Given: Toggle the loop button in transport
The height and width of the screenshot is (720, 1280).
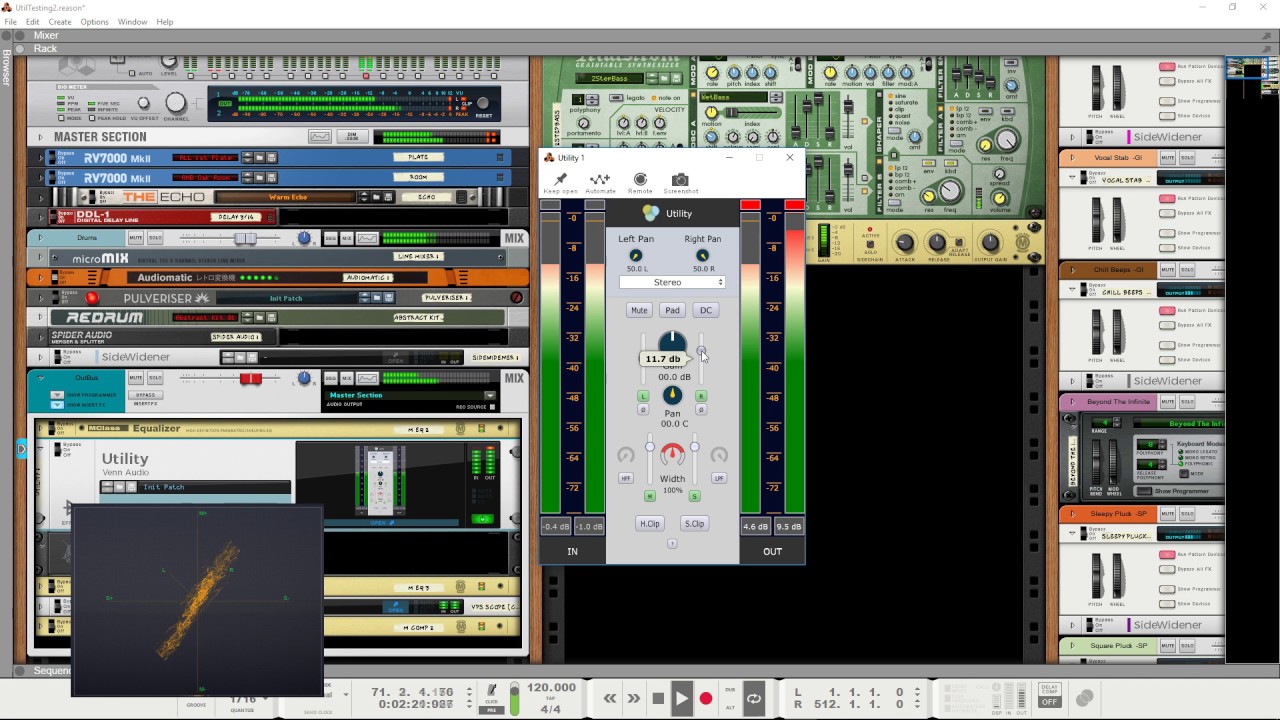Looking at the screenshot, I should [754, 698].
